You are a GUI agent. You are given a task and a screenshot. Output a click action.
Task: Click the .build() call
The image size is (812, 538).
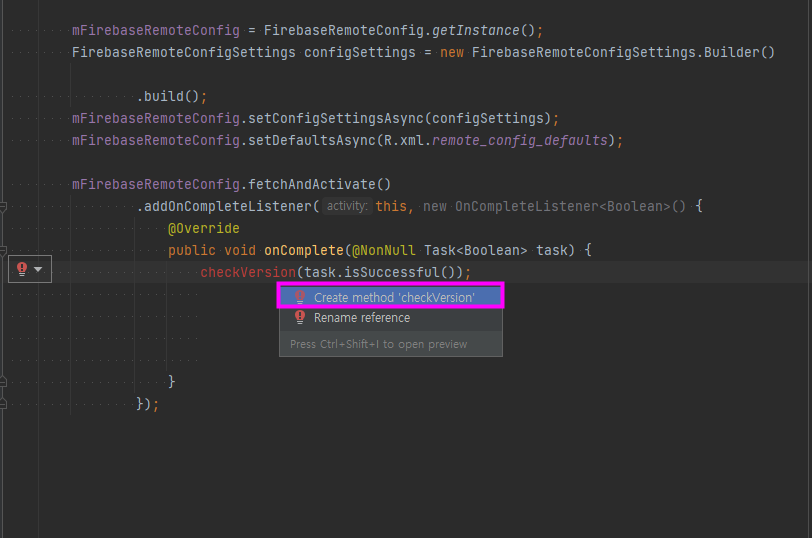(x=168, y=96)
